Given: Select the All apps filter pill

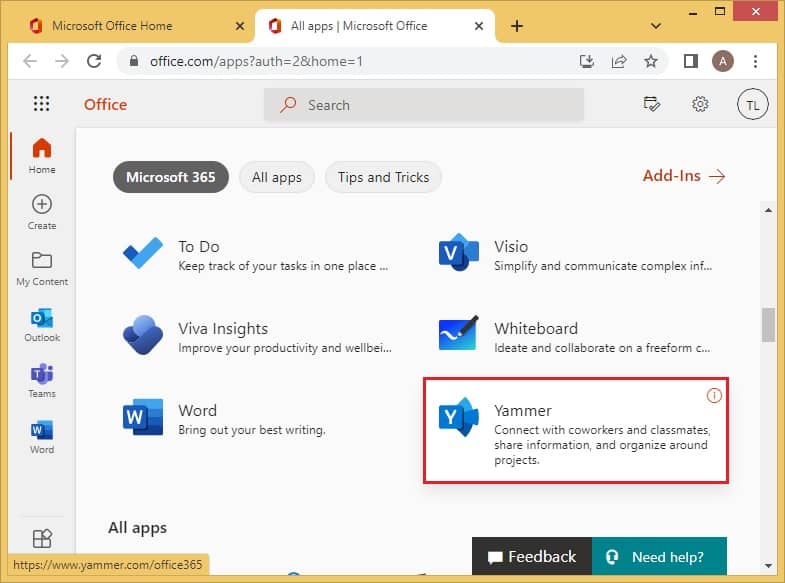Looking at the screenshot, I should click(277, 177).
